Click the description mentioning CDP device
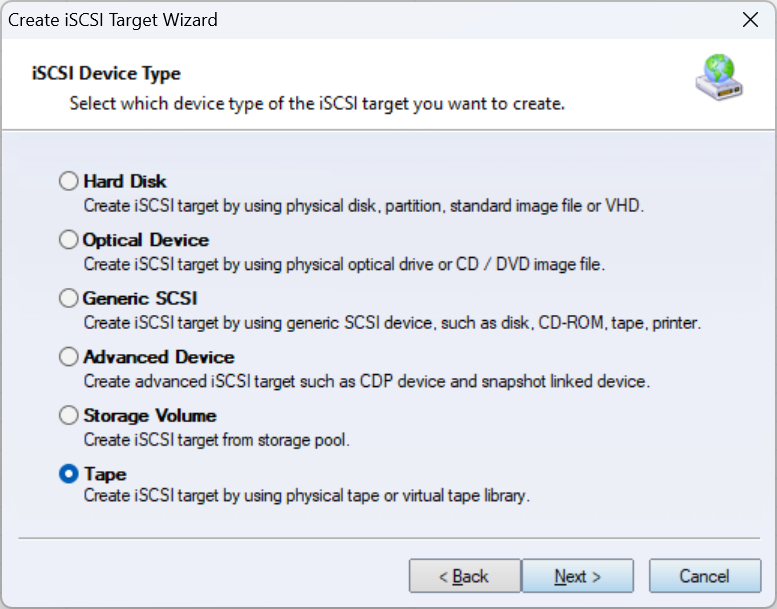Viewport: 777px width, 609px height. click(366, 381)
